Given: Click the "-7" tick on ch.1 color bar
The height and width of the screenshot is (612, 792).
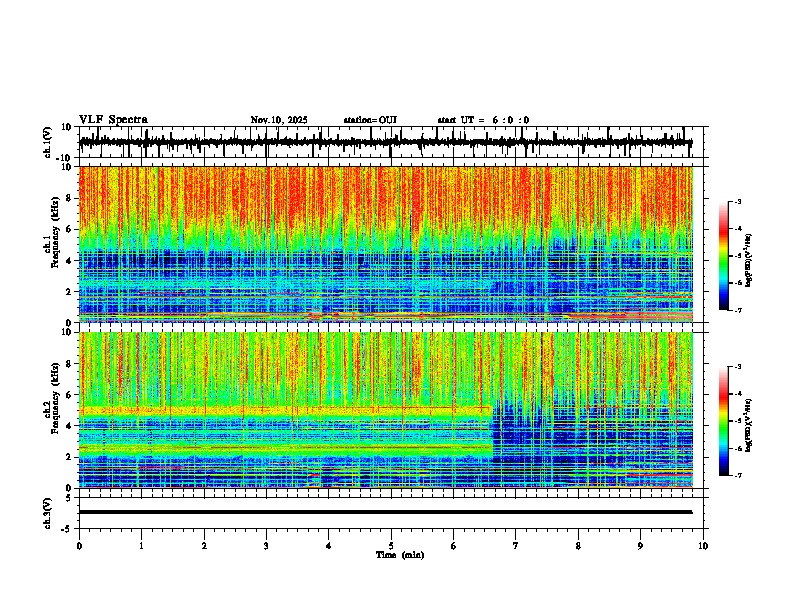Looking at the screenshot, I should (x=738, y=310).
